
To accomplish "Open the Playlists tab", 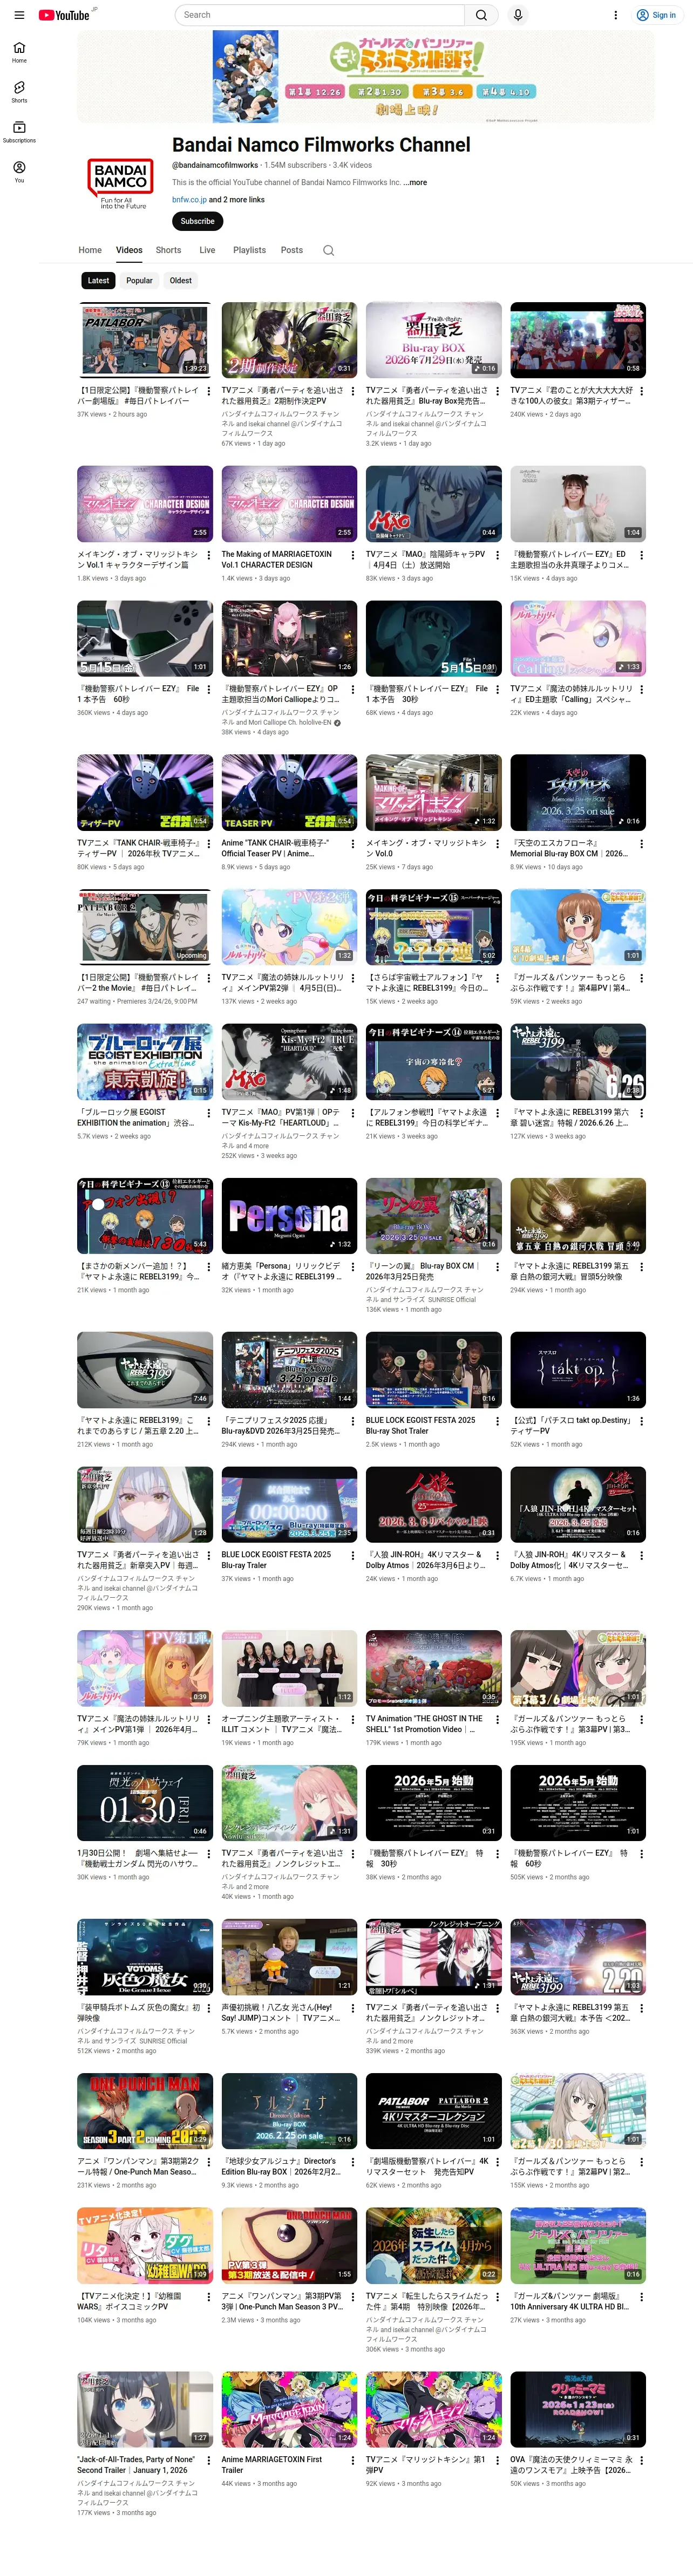I will [249, 250].
